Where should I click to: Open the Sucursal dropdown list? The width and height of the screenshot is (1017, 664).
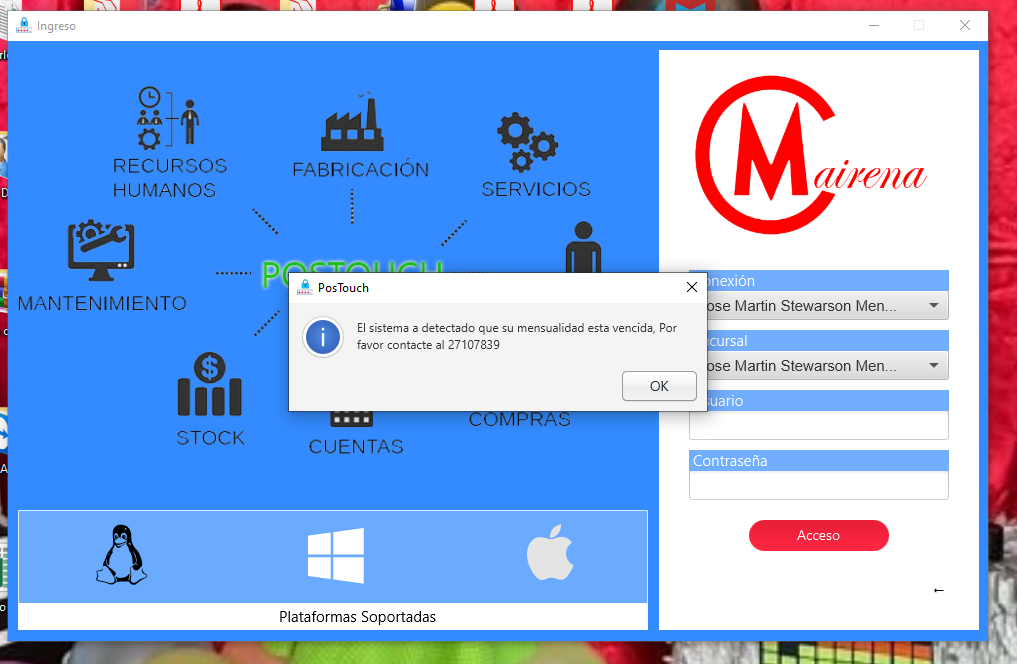click(x=933, y=366)
